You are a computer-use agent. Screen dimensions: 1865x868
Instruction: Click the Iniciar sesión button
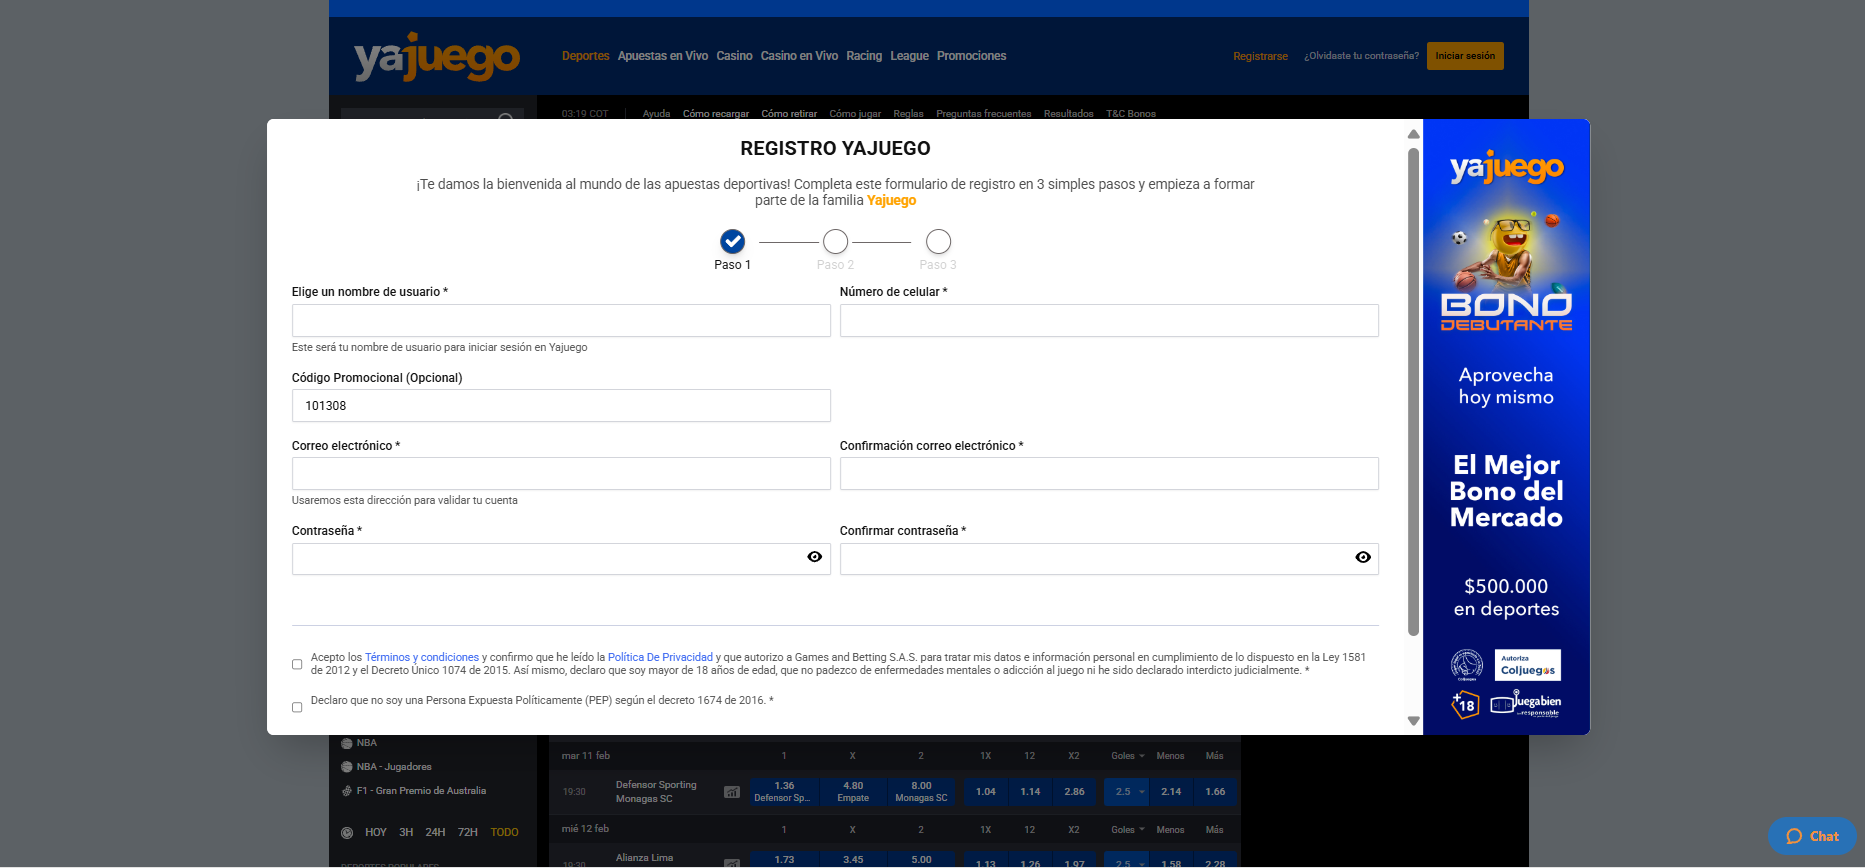coord(1465,56)
